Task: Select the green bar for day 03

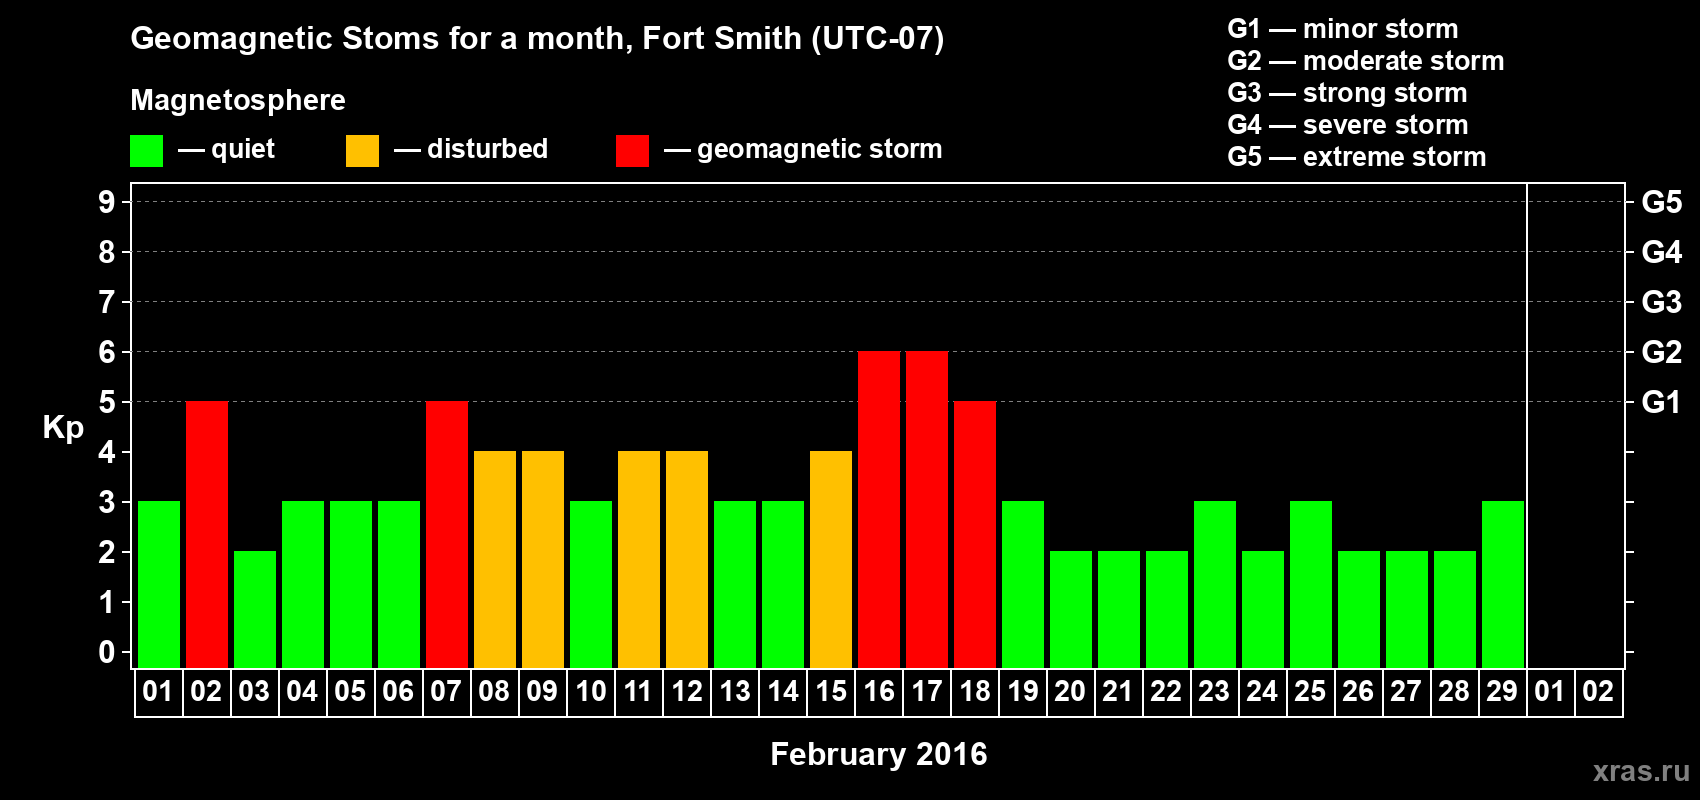Action: 255,610
